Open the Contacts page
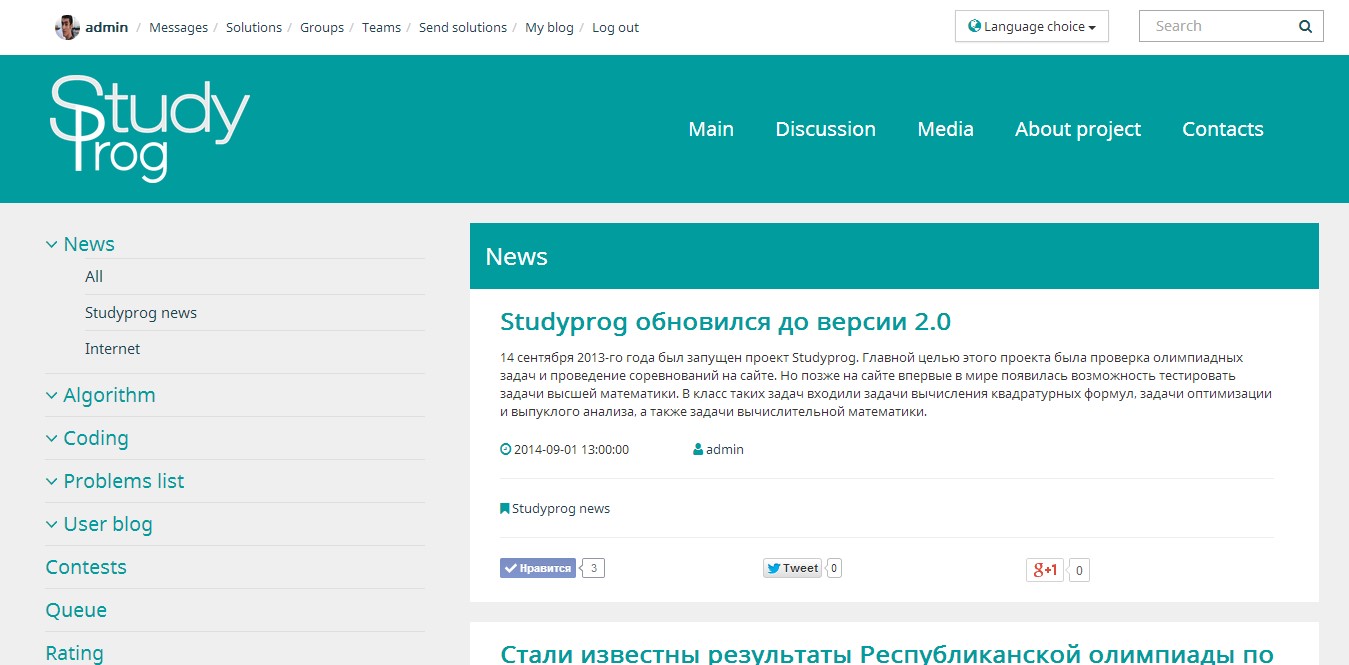The image size is (1349, 665). pyautogui.click(x=1223, y=129)
